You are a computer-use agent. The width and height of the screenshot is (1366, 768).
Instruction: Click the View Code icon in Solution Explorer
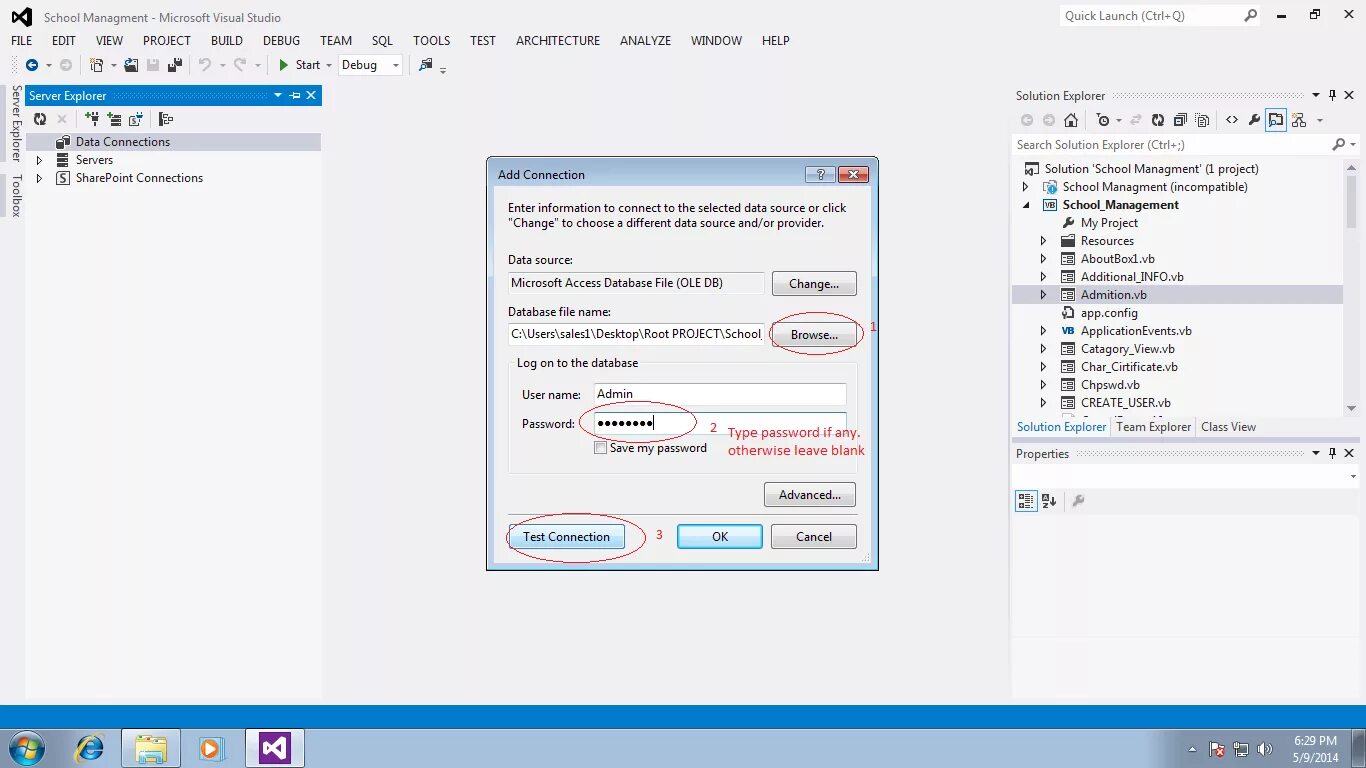[x=1232, y=120]
